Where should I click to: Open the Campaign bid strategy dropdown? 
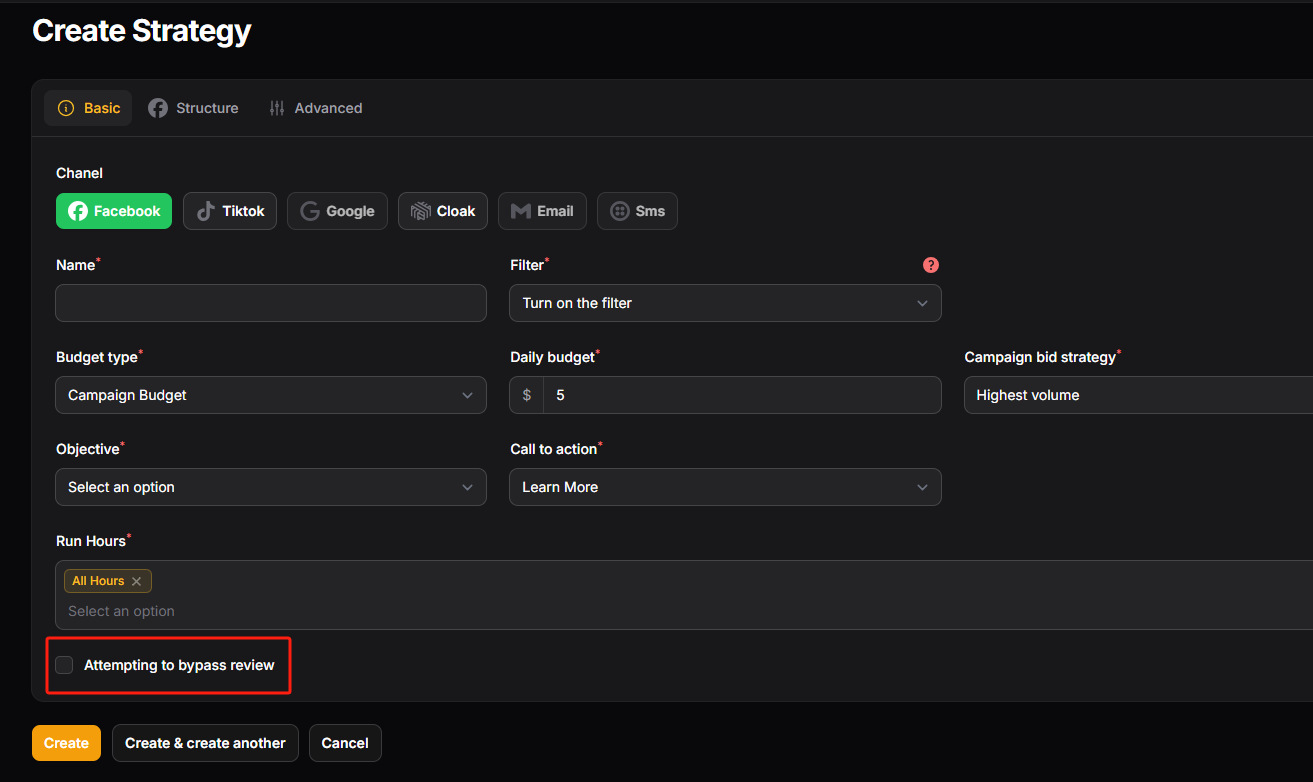click(x=1138, y=395)
